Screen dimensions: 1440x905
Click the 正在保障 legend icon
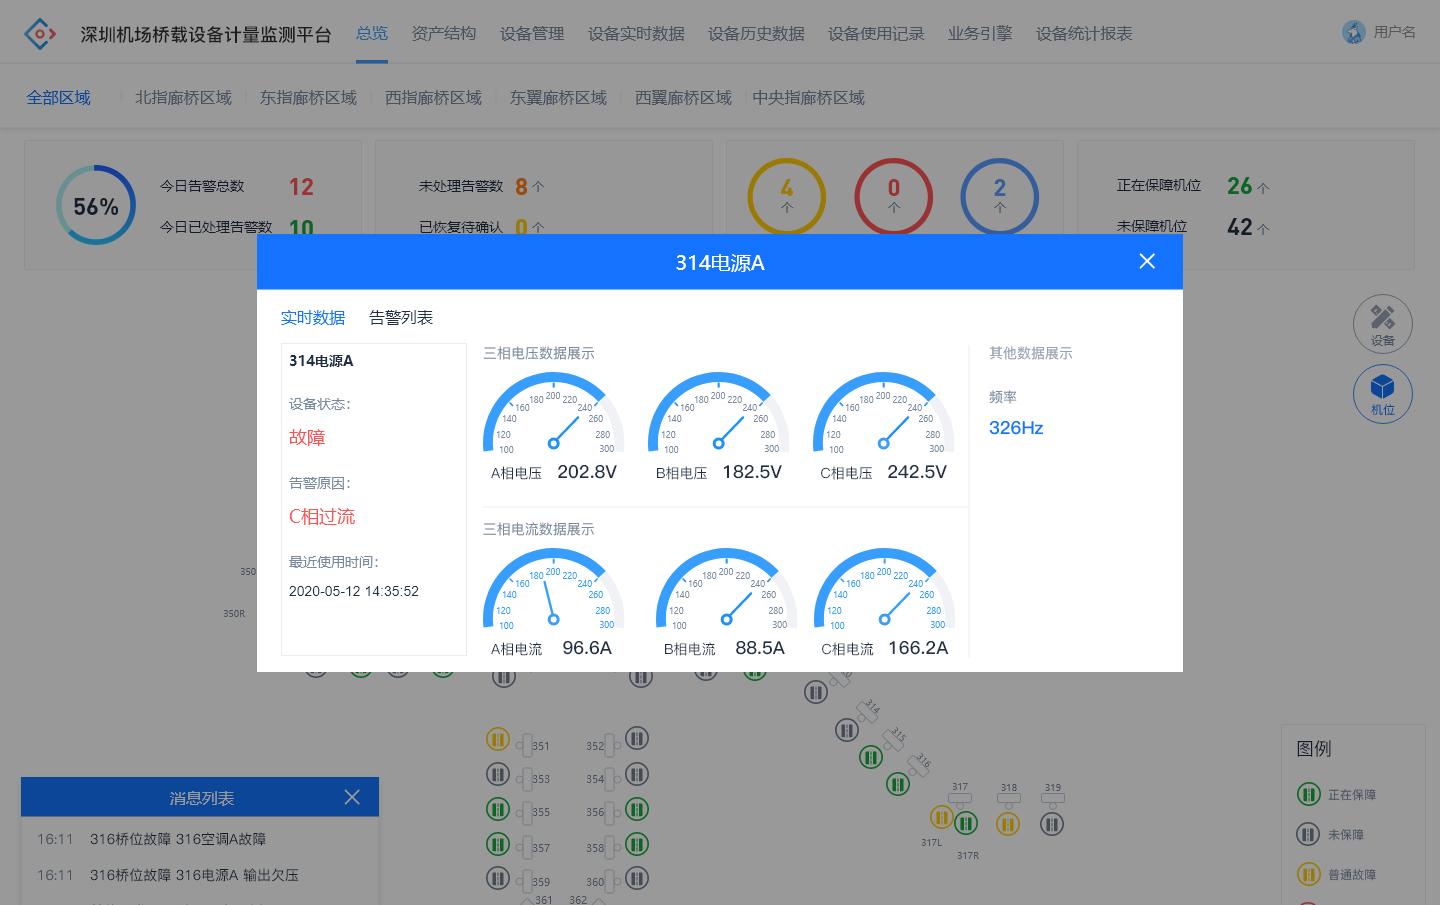click(1309, 794)
